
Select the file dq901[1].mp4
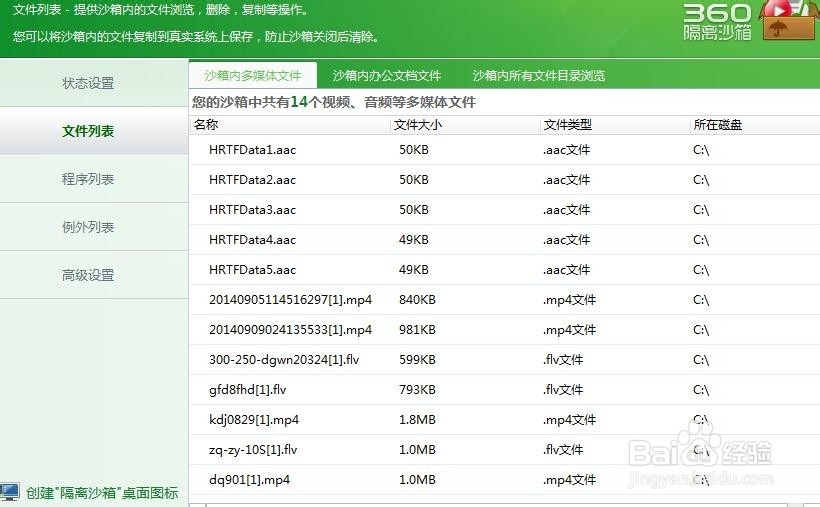[249, 480]
